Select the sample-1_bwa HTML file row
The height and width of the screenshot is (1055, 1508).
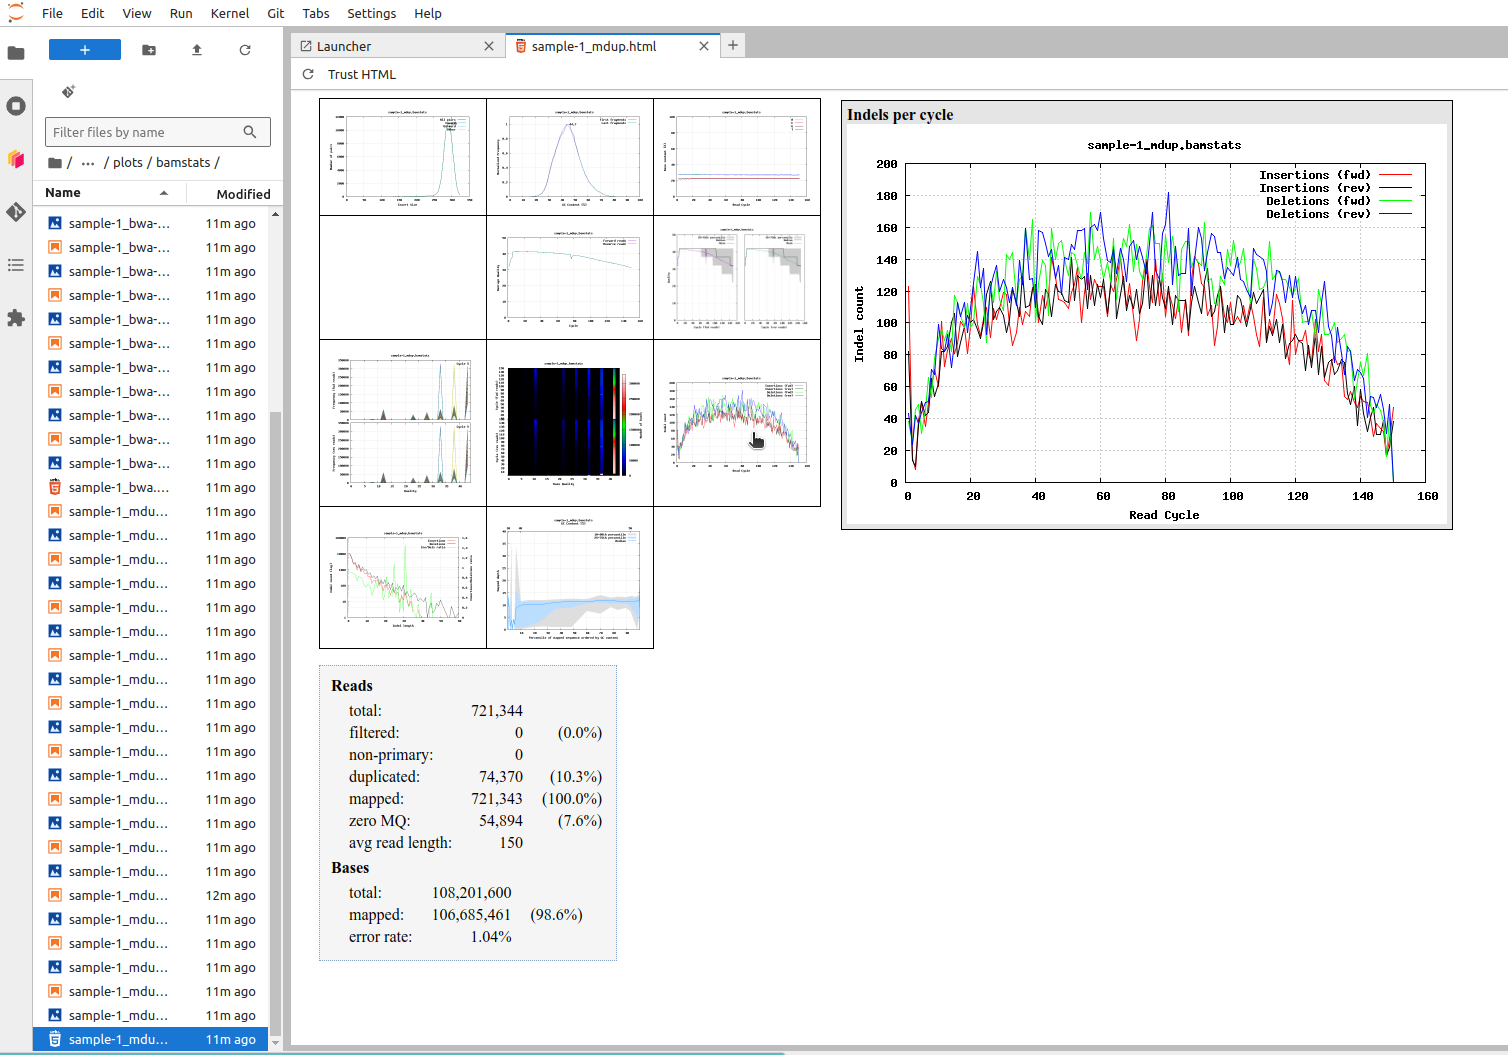151,487
